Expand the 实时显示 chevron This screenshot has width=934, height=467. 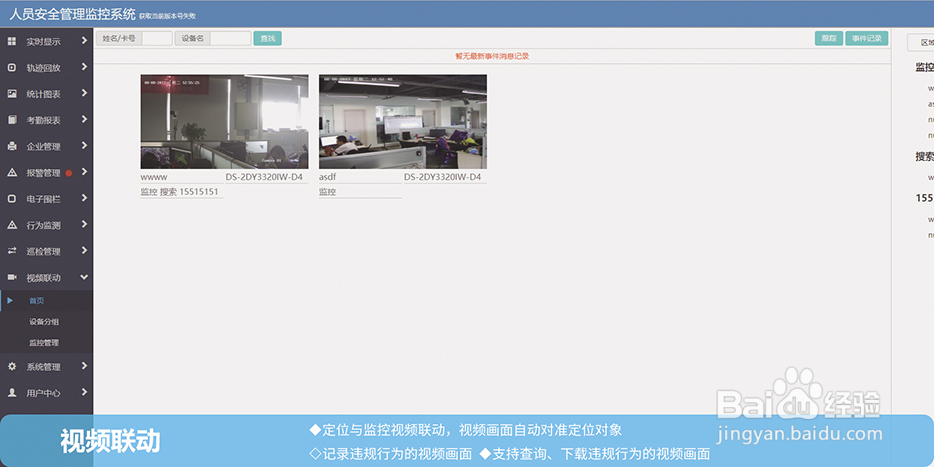pyautogui.click(x=84, y=41)
